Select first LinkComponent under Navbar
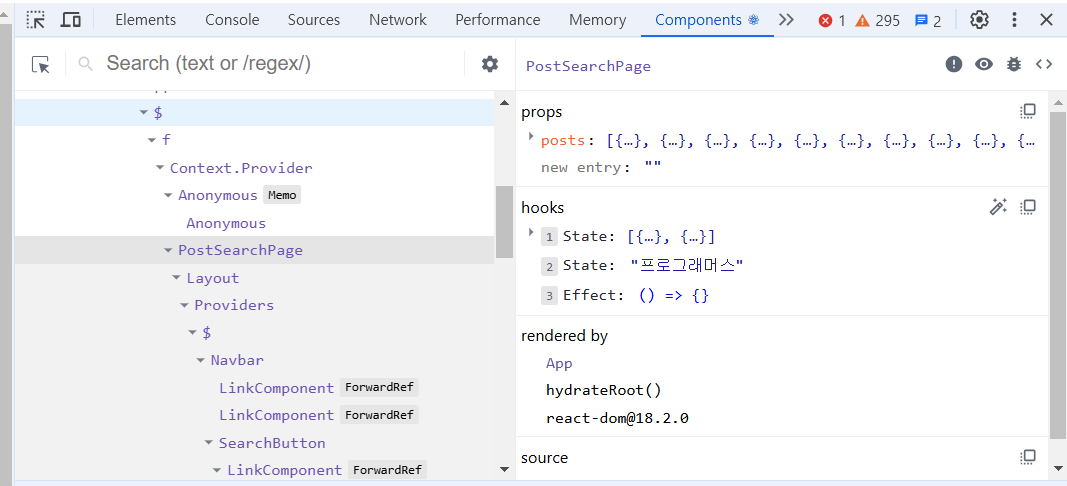 coord(276,388)
